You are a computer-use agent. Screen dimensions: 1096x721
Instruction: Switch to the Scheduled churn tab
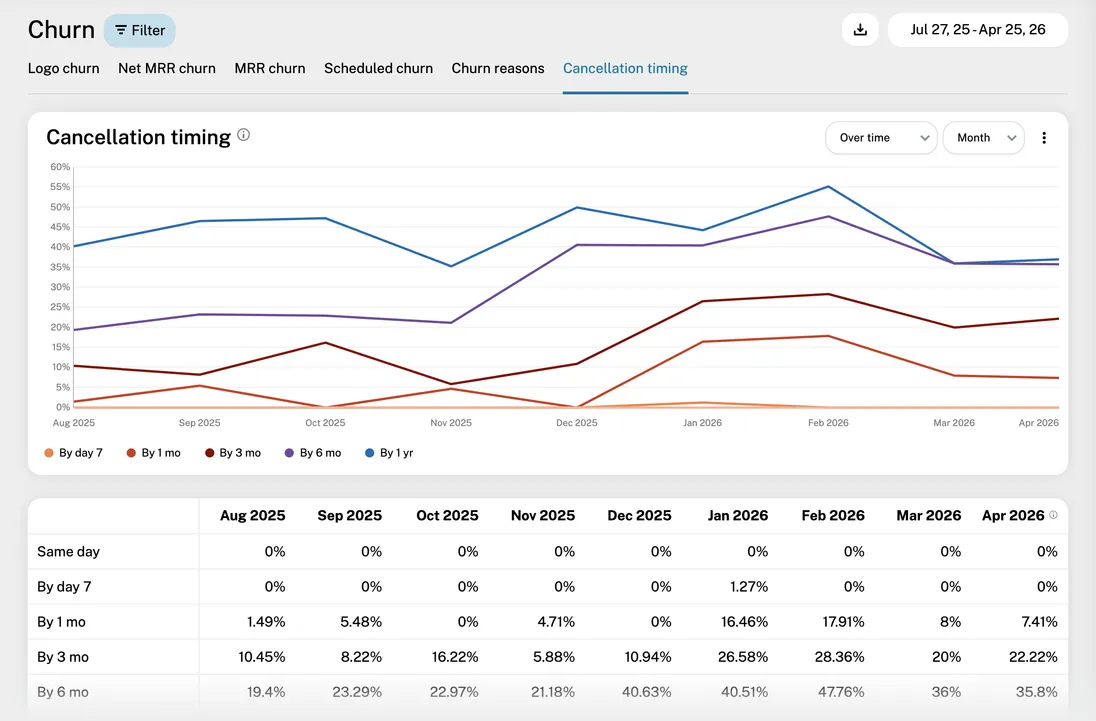378,68
